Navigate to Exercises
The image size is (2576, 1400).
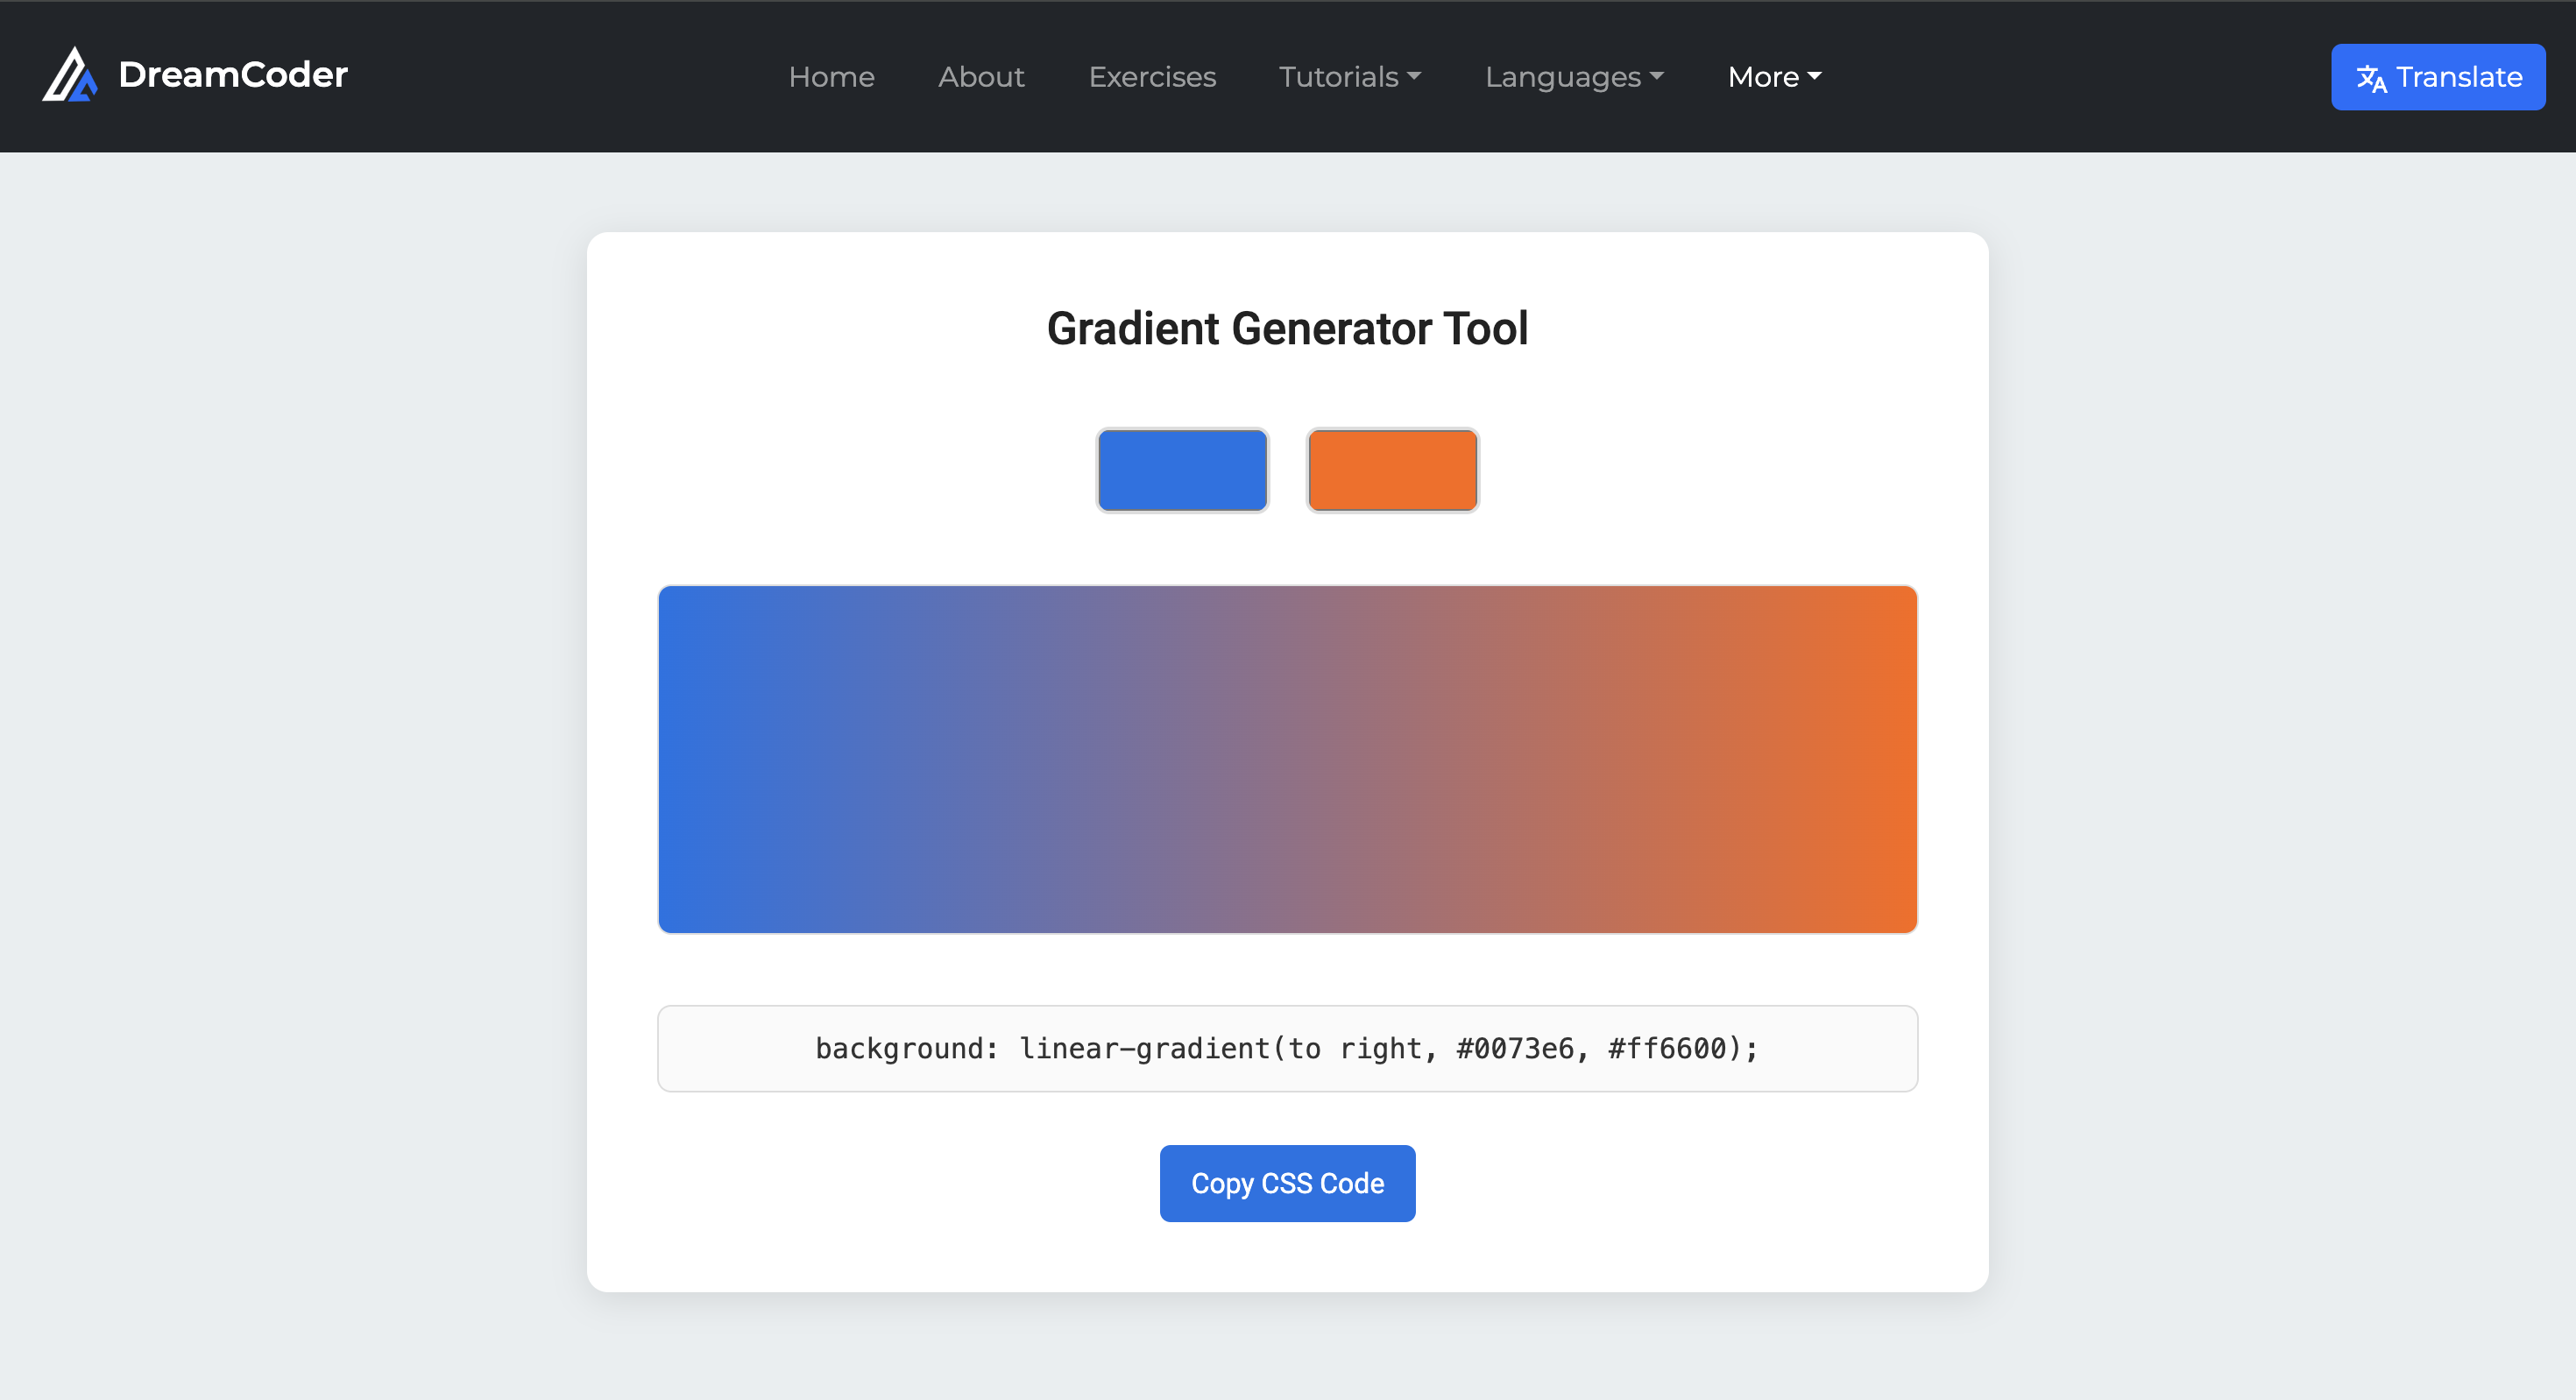tap(1152, 77)
